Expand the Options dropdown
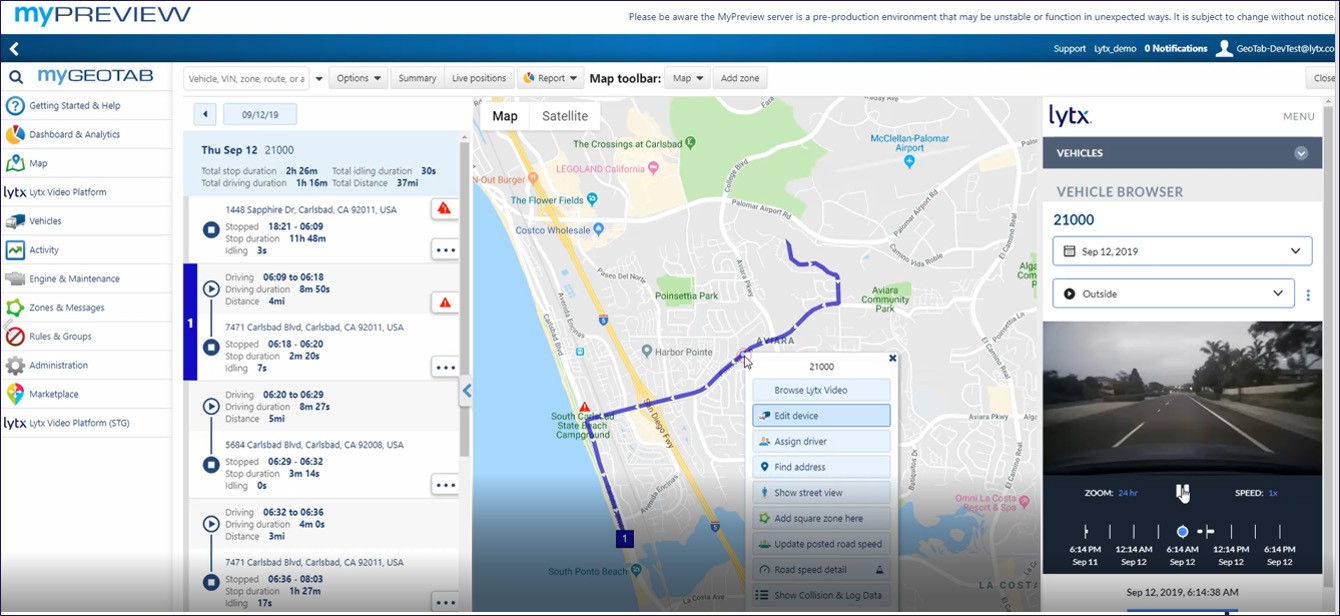1340x616 pixels. tap(358, 78)
